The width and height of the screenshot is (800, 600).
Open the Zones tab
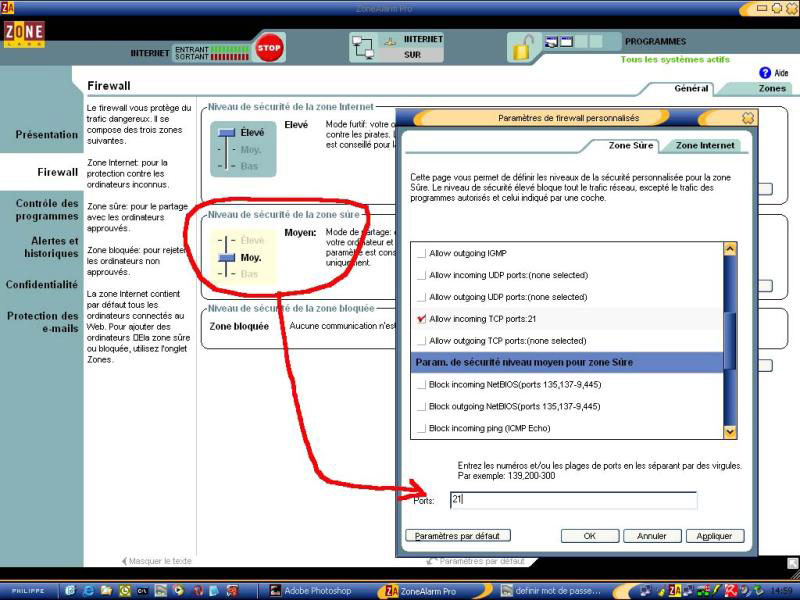pyautogui.click(x=771, y=88)
